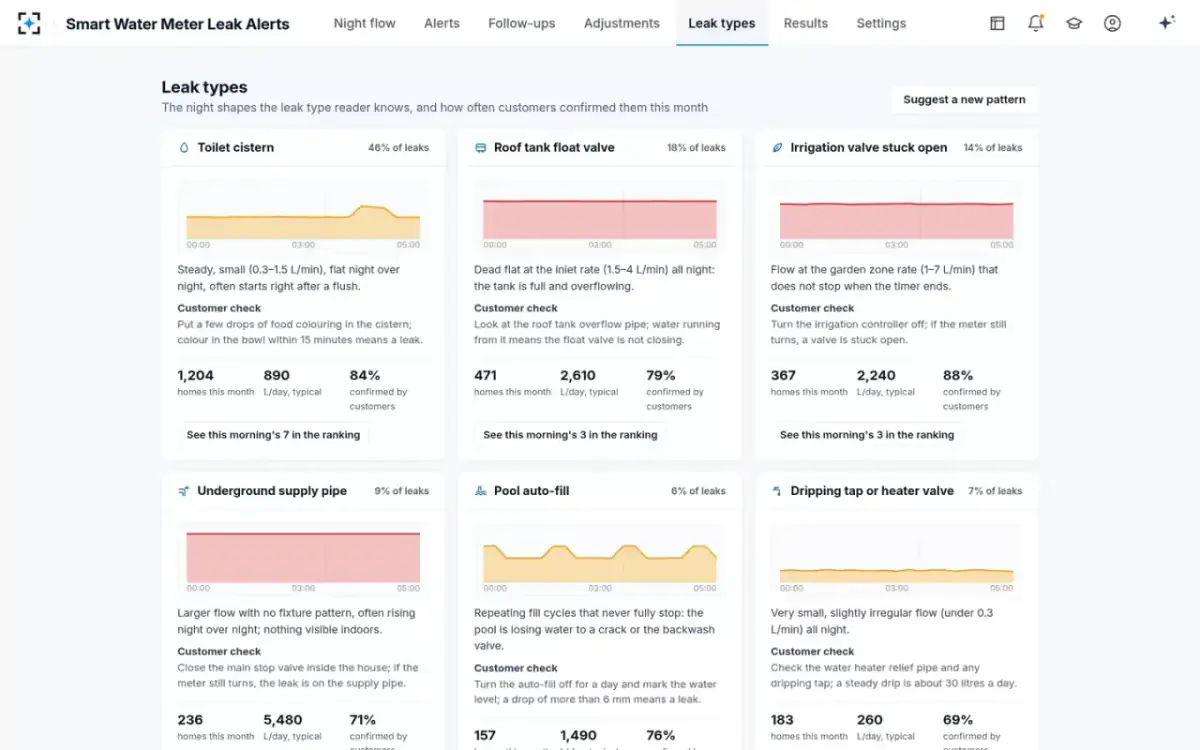Click the sparkle assistant icon
The width and height of the screenshot is (1200, 750).
click(x=1166, y=23)
